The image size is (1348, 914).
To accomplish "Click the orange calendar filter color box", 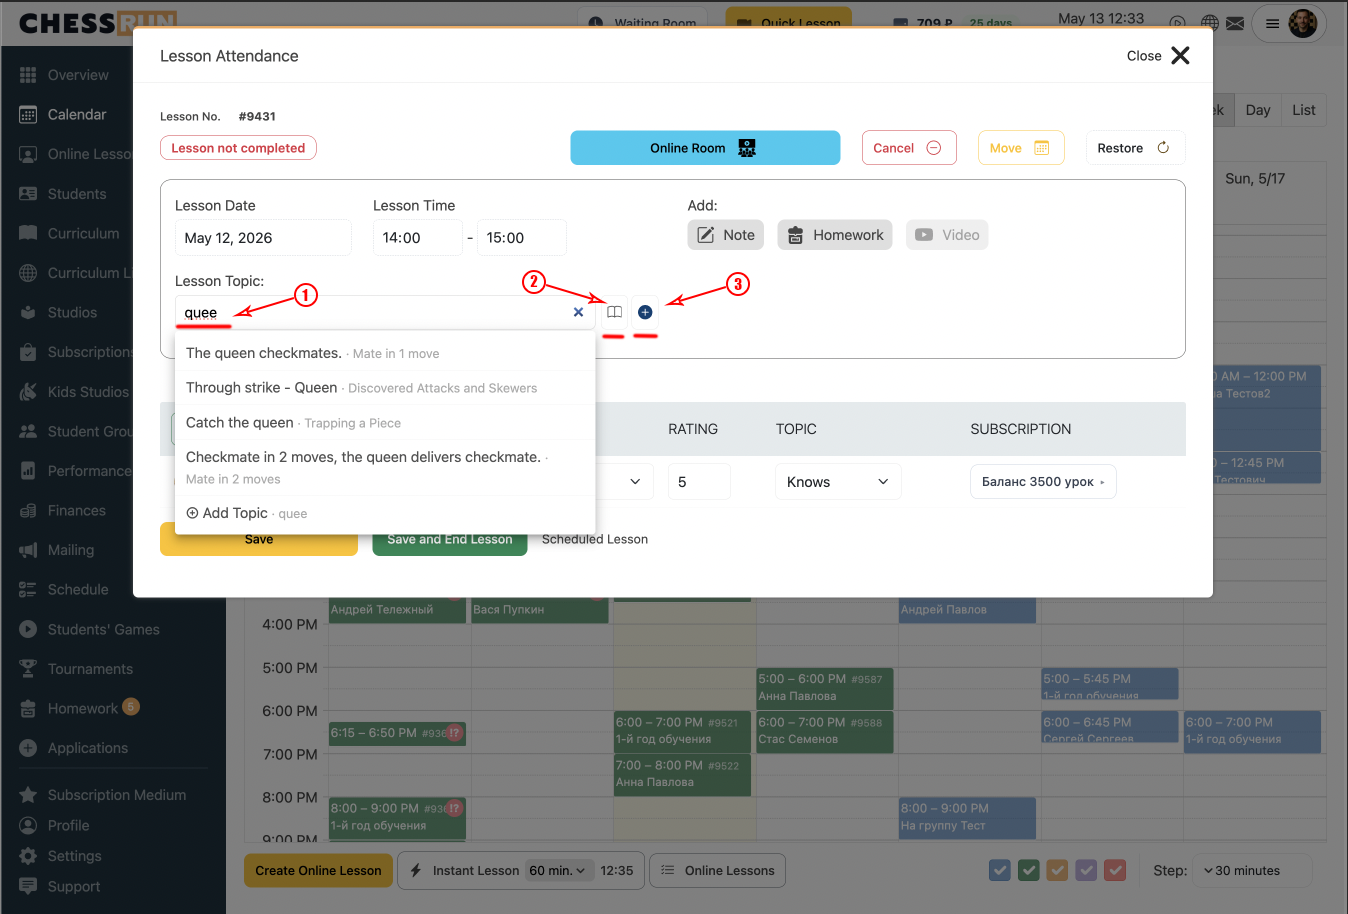I will coord(1057,870).
